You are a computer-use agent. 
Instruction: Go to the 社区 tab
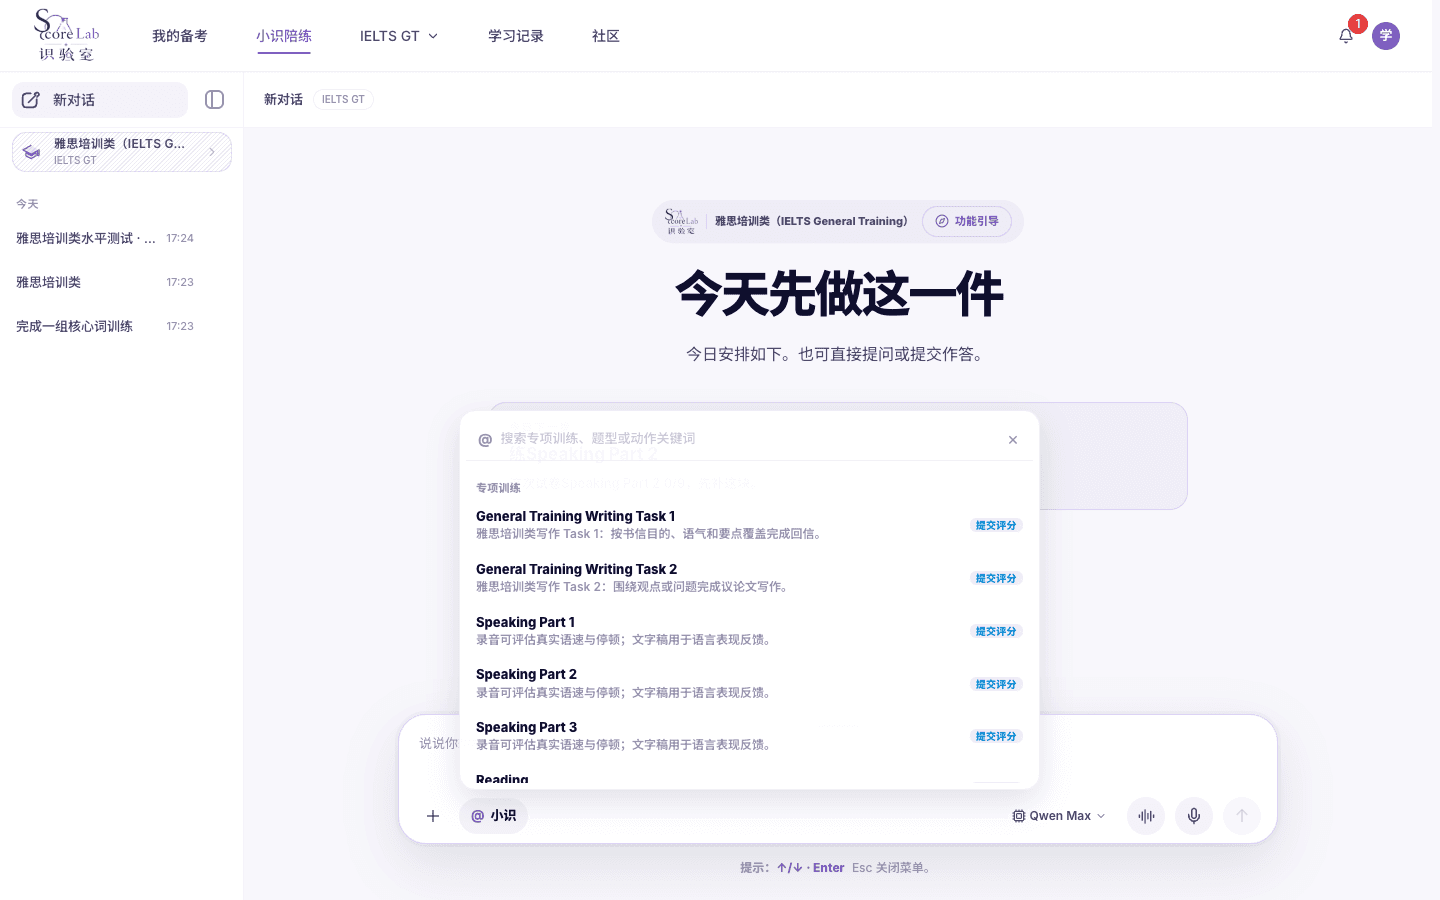(606, 36)
